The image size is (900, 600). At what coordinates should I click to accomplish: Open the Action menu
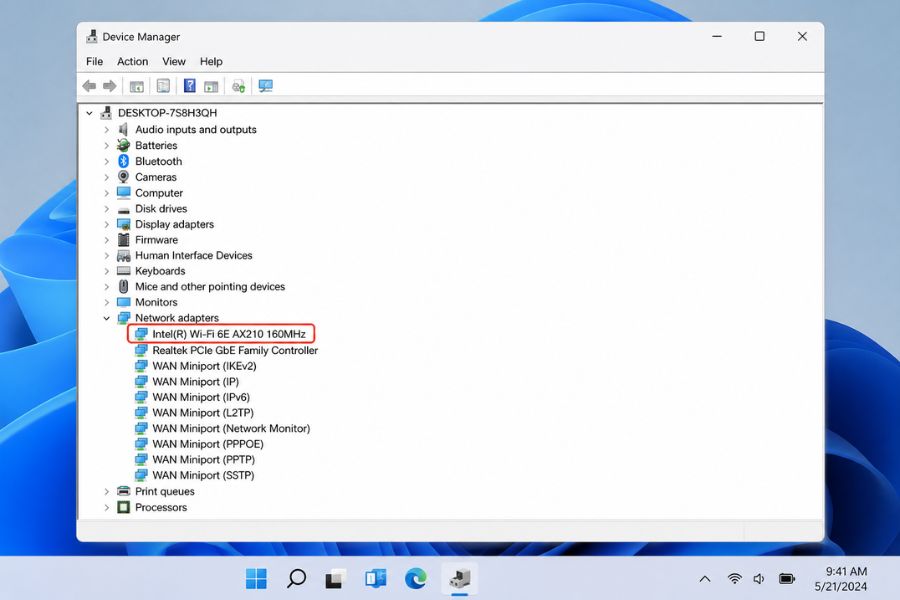[x=133, y=61]
